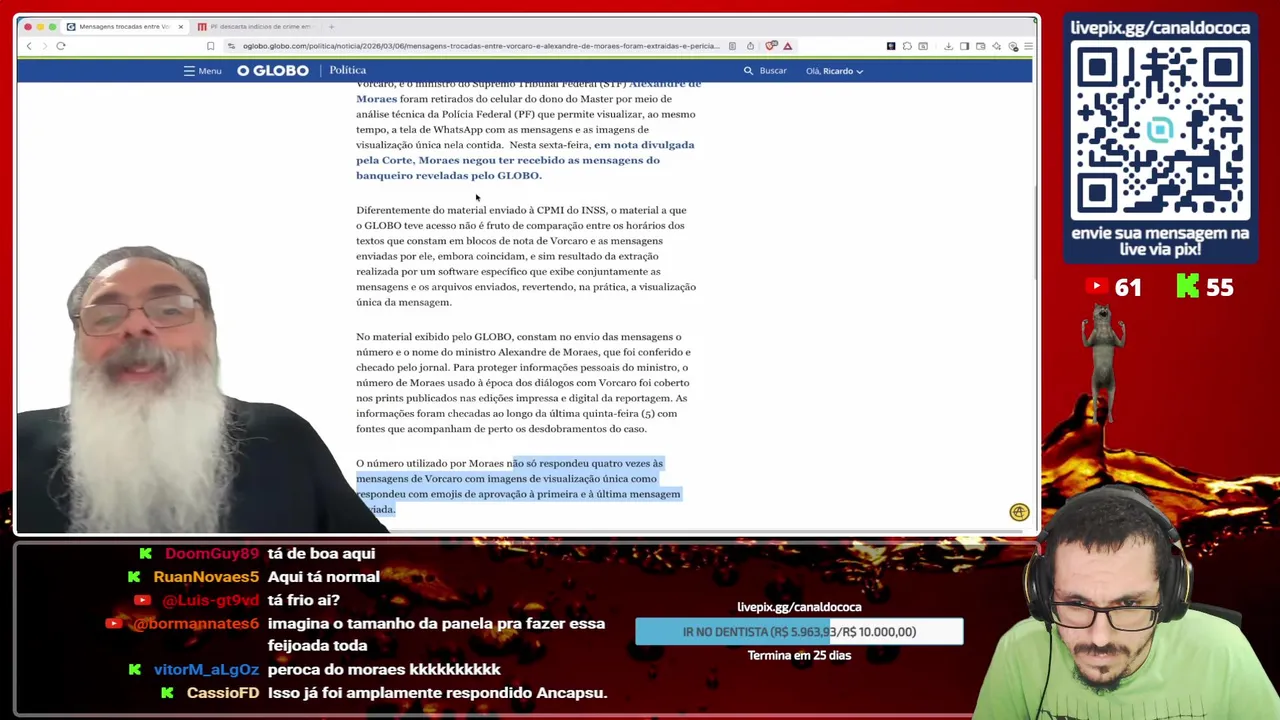1280x720 pixels.
Task: Open the share icon in address bar
Action: (x=750, y=46)
